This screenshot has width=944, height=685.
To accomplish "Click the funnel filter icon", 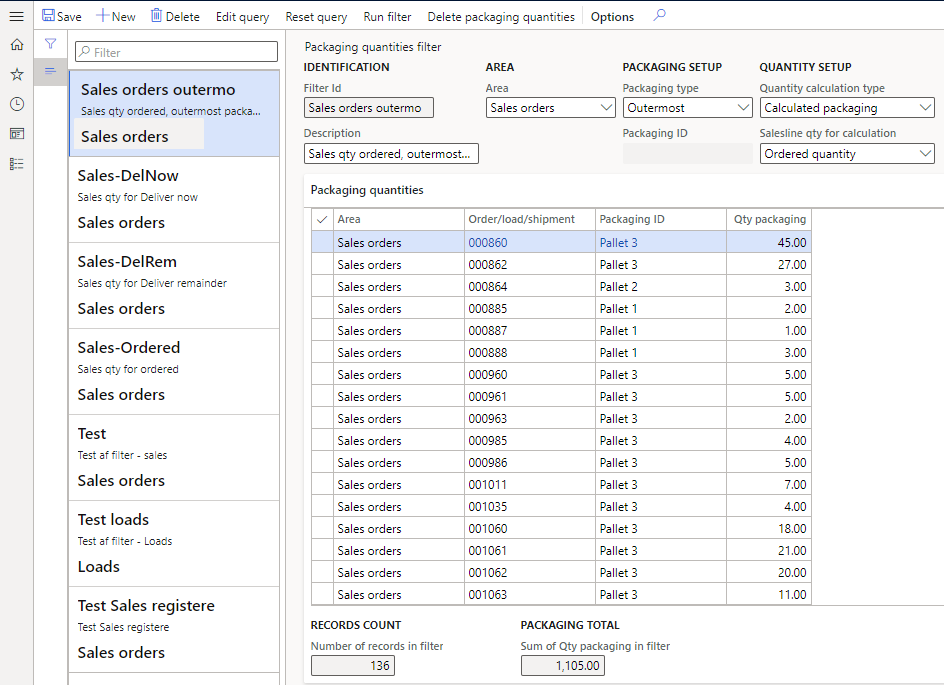I will 50,44.
